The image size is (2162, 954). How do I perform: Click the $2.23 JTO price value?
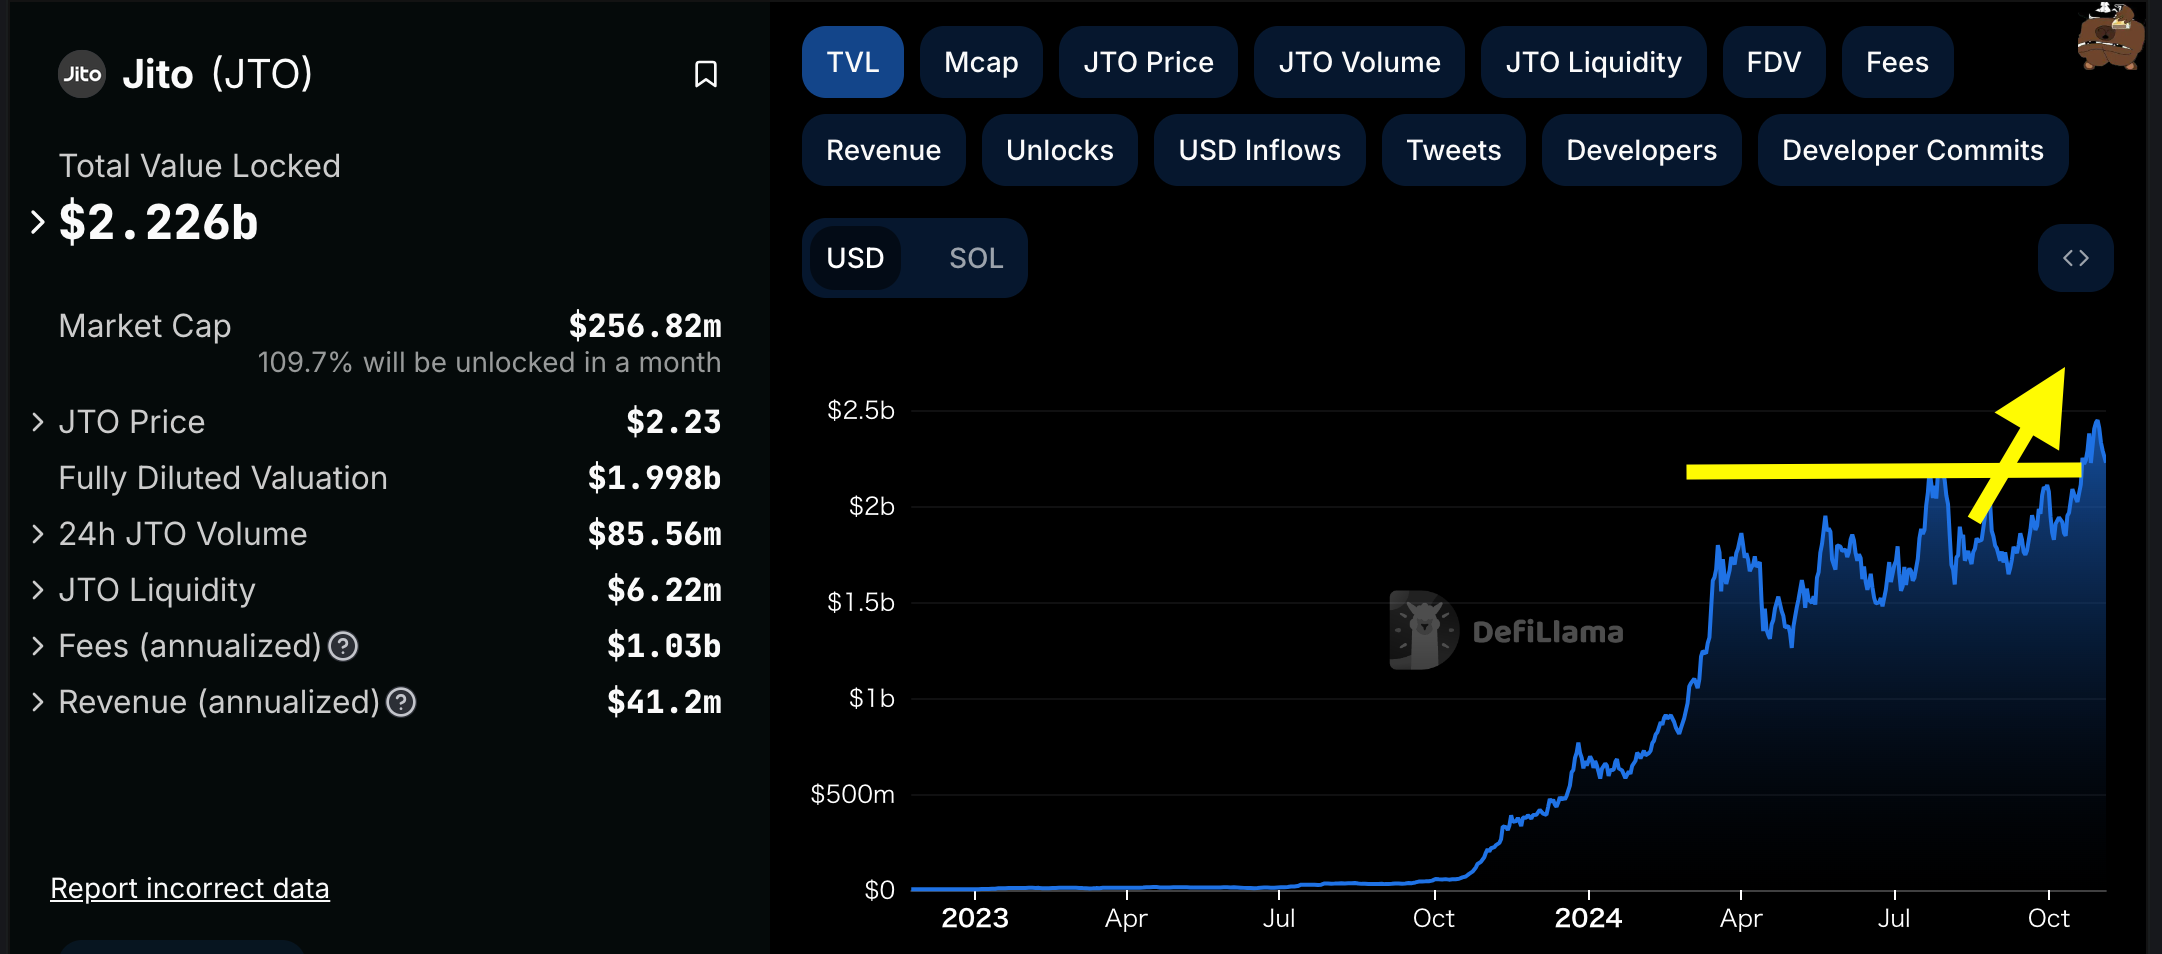[673, 422]
